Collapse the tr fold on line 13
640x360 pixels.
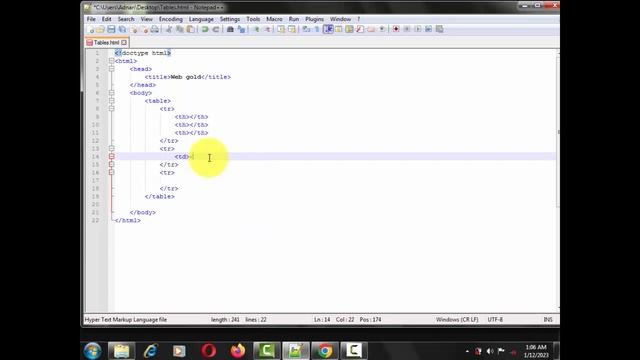coord(111,149)
